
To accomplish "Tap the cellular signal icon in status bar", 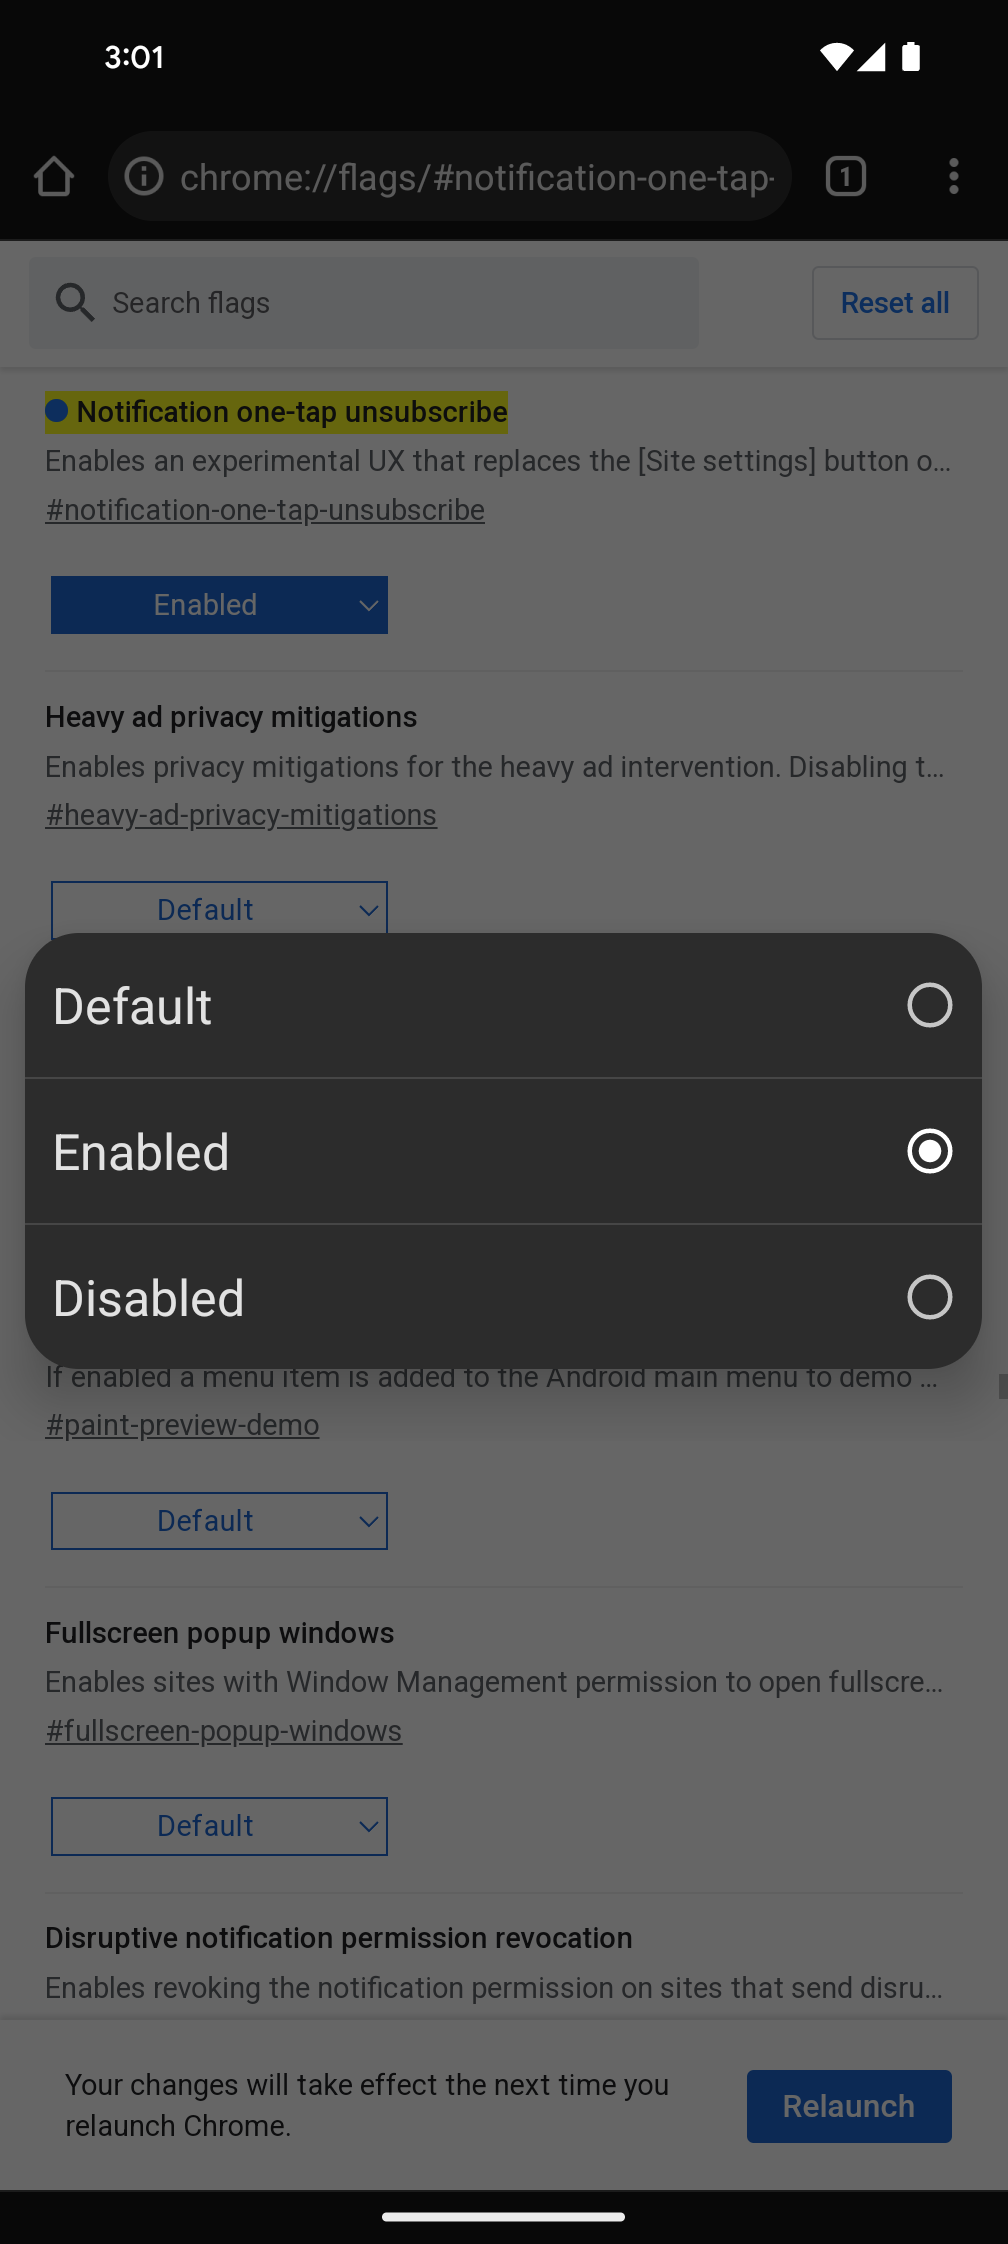I will click(x=872, y=58).
